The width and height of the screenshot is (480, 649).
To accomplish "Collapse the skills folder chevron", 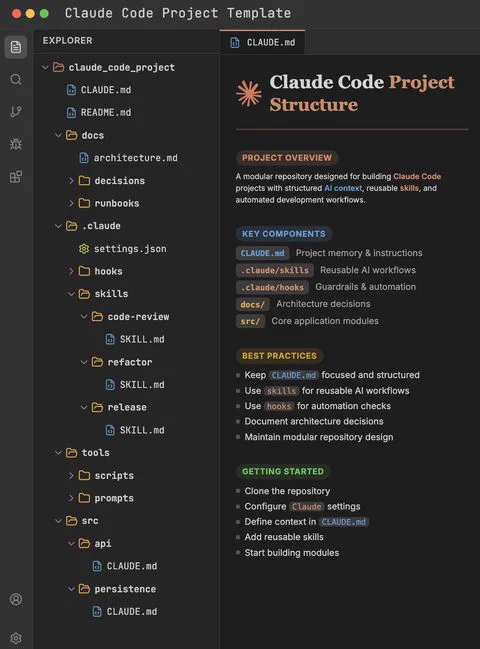I will point(71,294).
